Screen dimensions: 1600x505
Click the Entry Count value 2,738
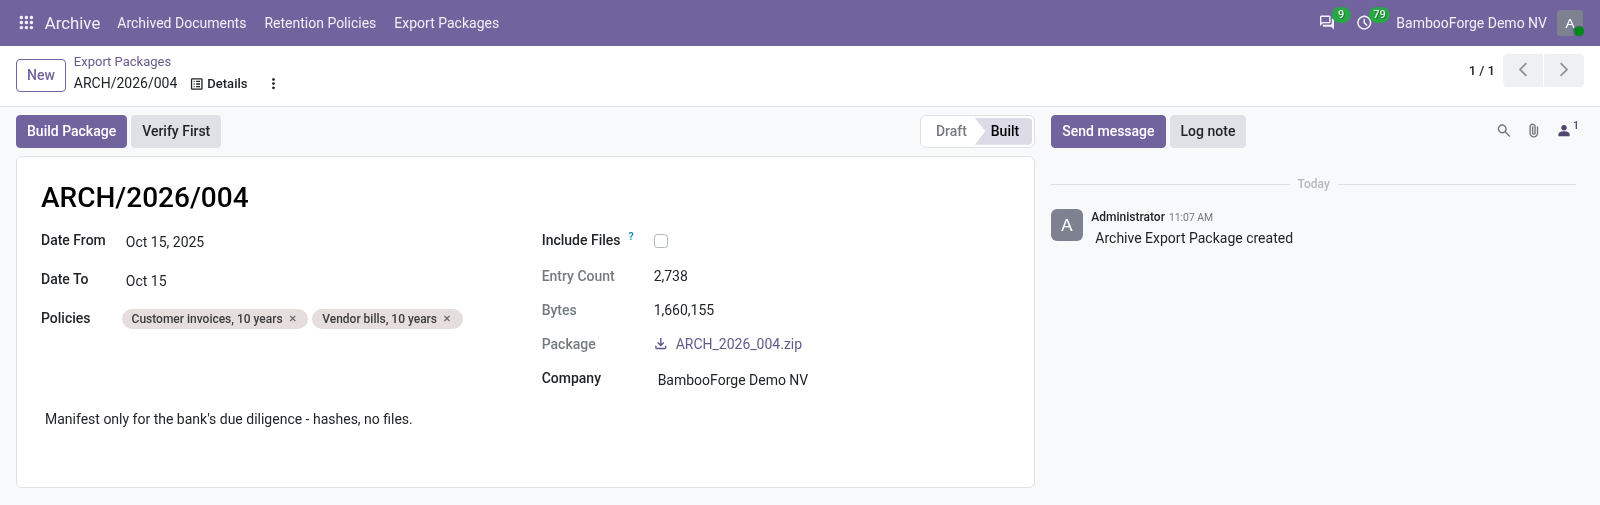pyautogui.click(x=671, y=276)
